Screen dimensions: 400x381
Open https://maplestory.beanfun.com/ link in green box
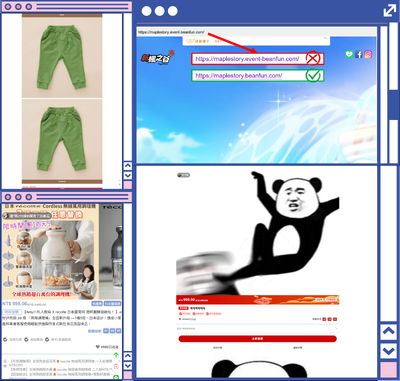coord(239,76)
